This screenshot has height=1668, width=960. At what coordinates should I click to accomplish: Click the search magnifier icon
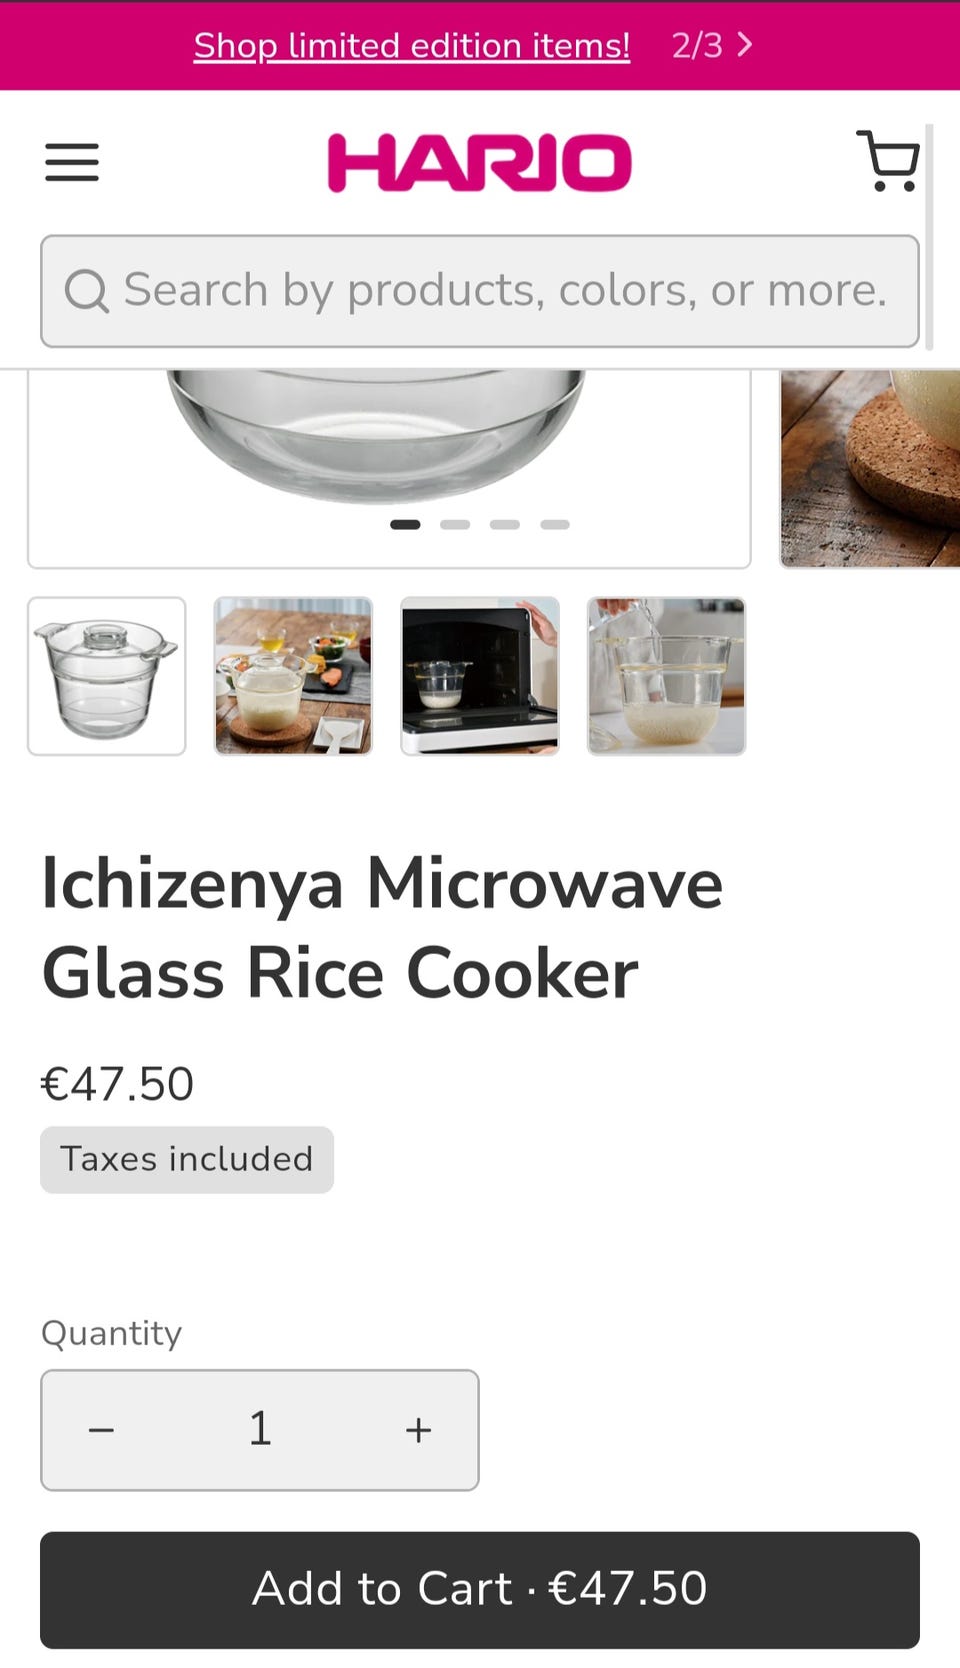(x=87, y=292)
